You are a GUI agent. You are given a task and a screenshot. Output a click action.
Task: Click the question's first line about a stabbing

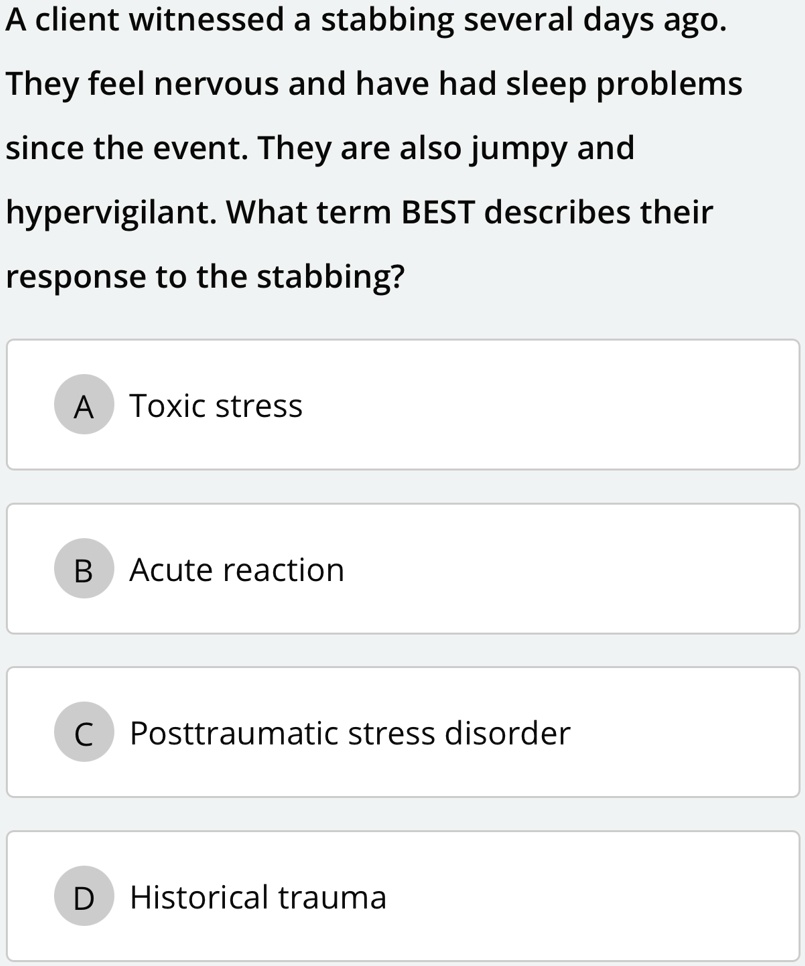tap(364, 21)
